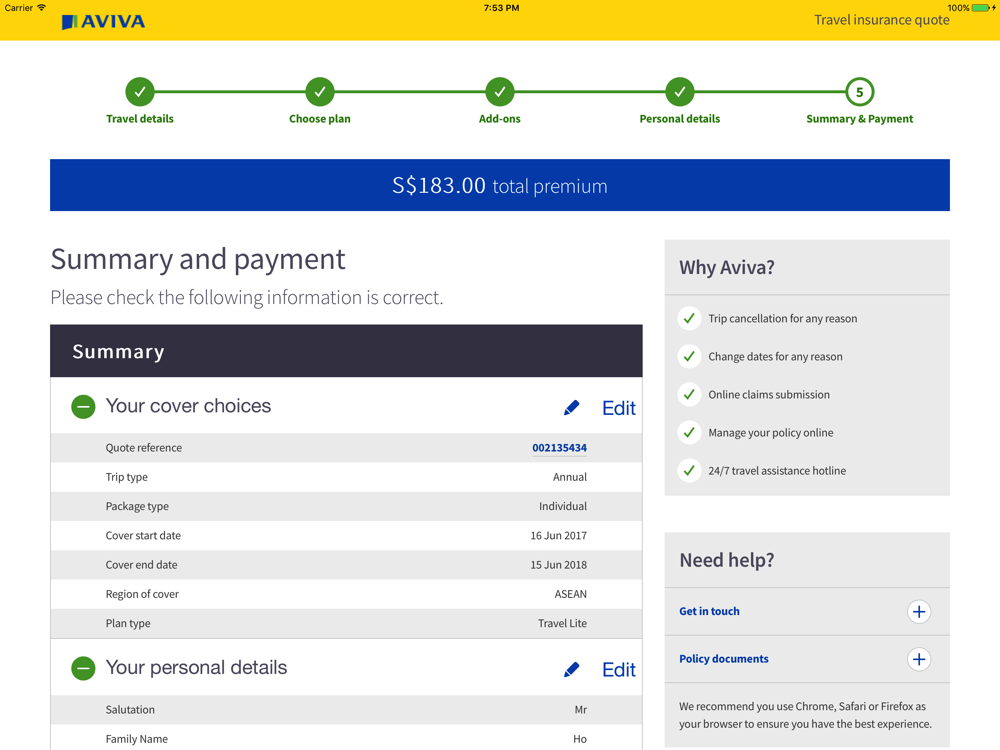Go to Choose plan step checkmark
Screen dimensions: 1000x750
pyautogui.click(x=320, y=92)
